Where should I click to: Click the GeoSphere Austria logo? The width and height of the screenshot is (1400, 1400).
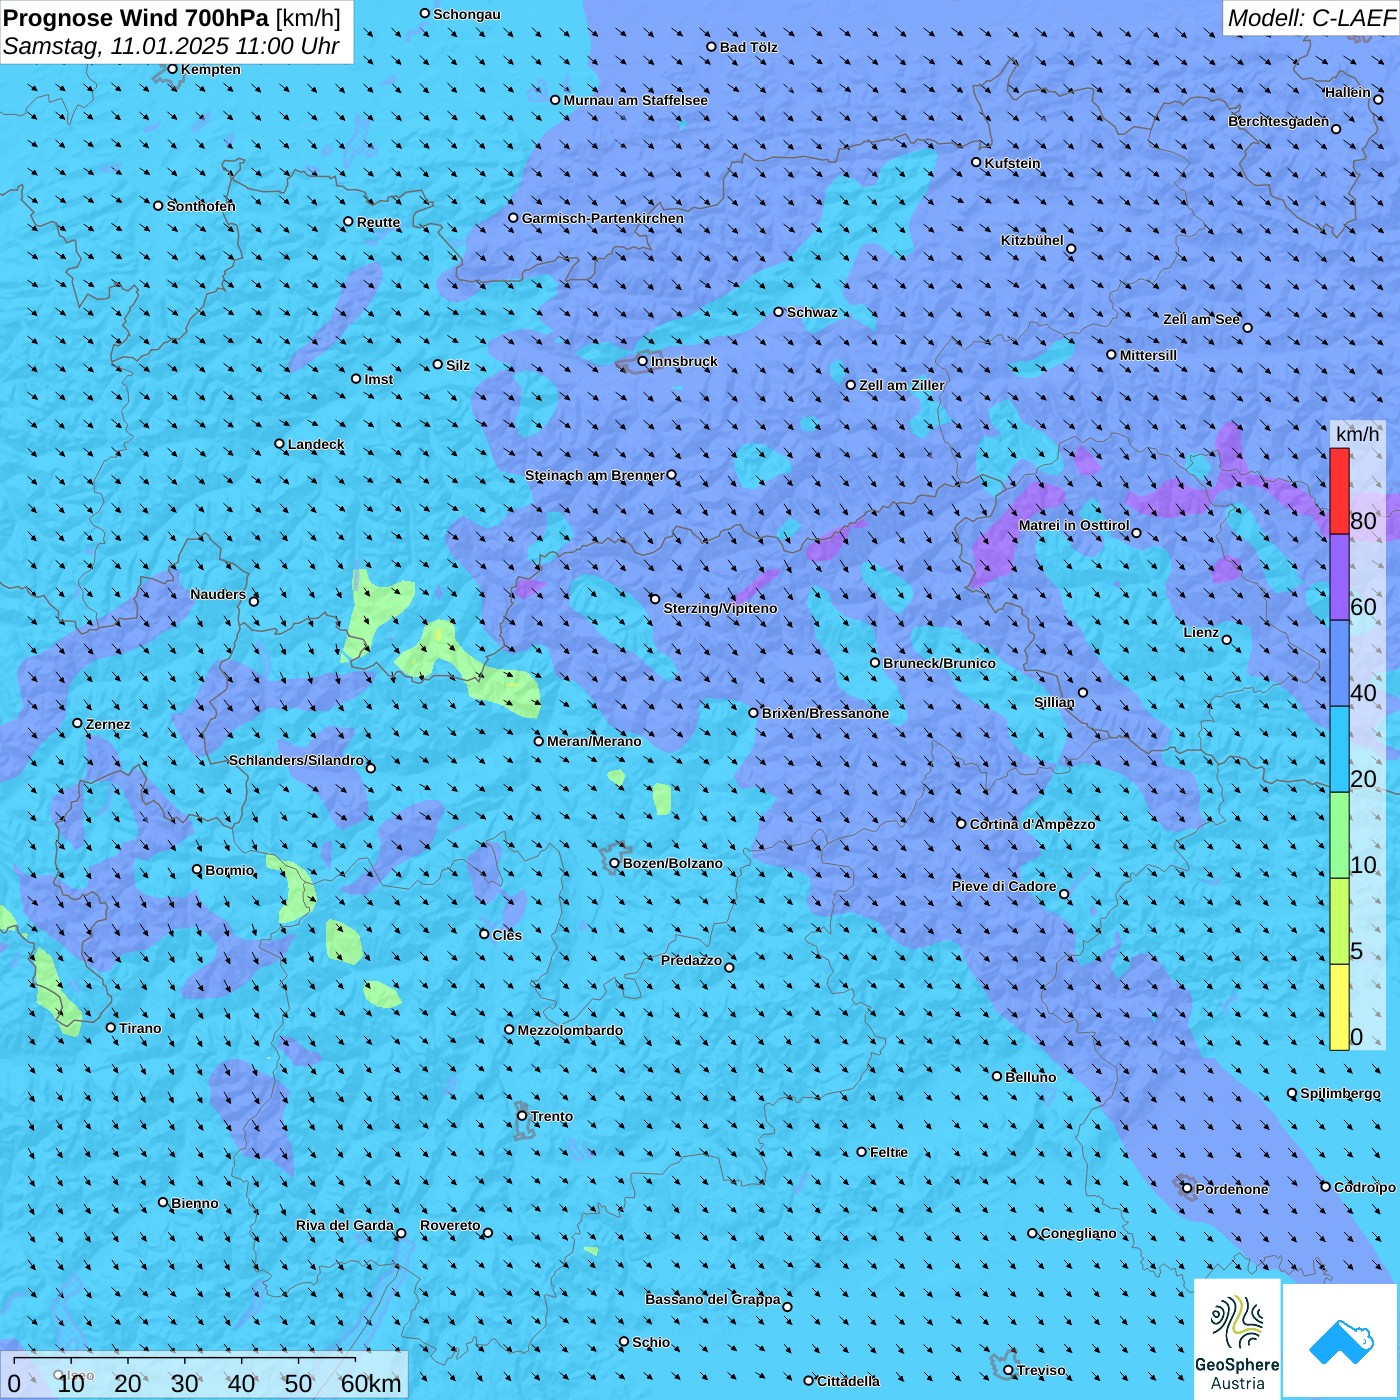1237,1339
